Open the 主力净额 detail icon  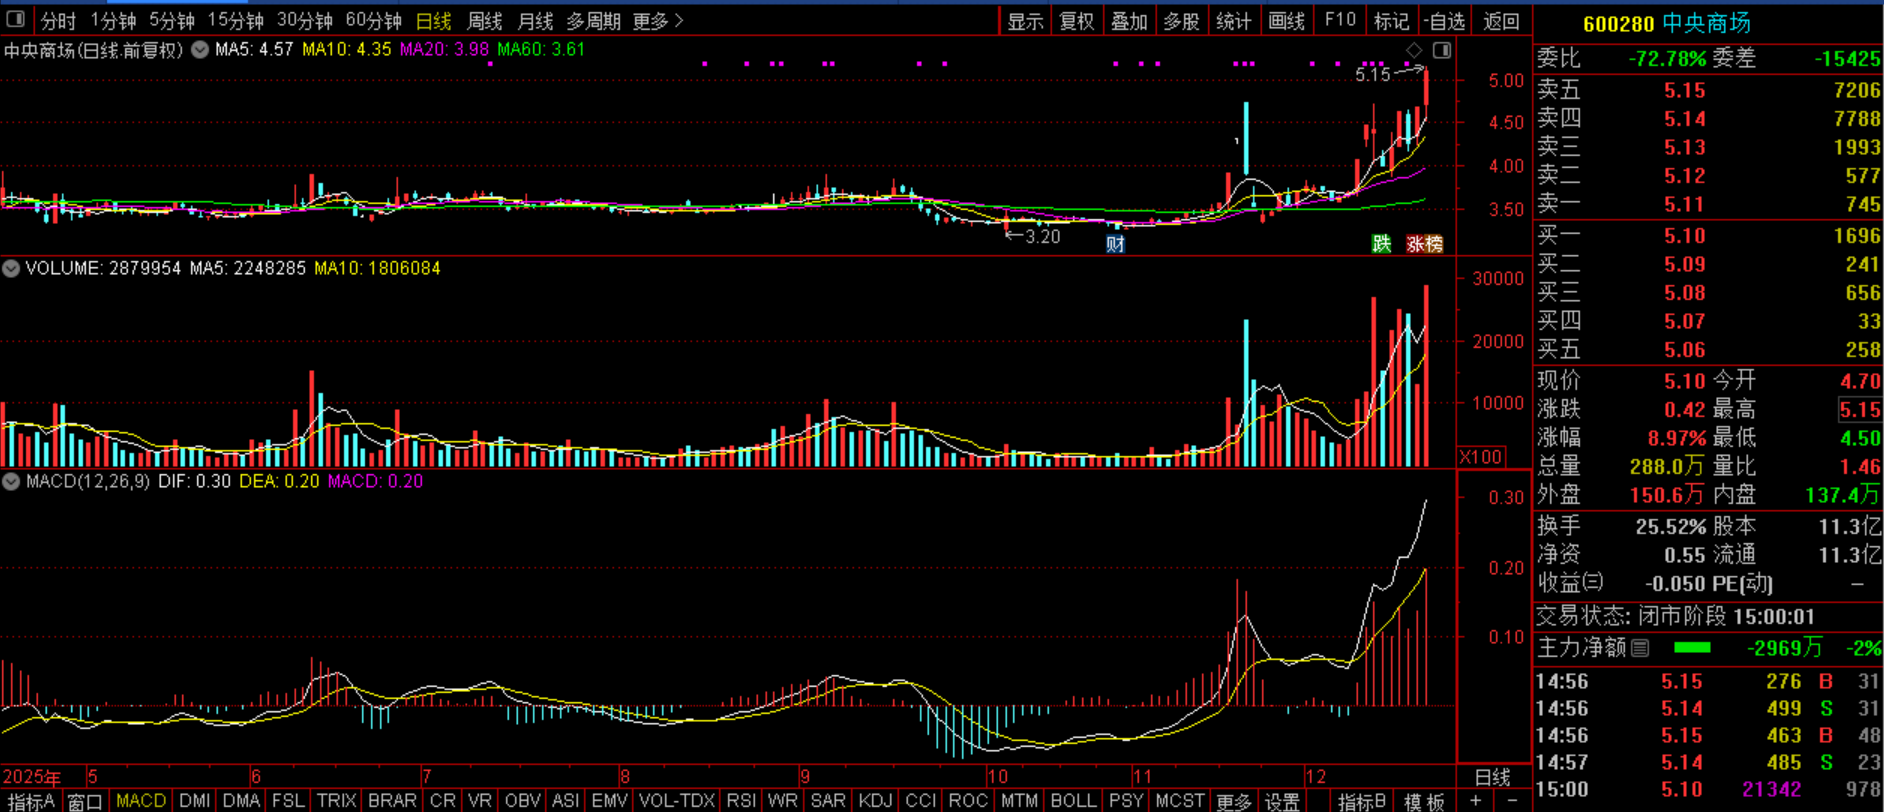tap(1640, 648)
